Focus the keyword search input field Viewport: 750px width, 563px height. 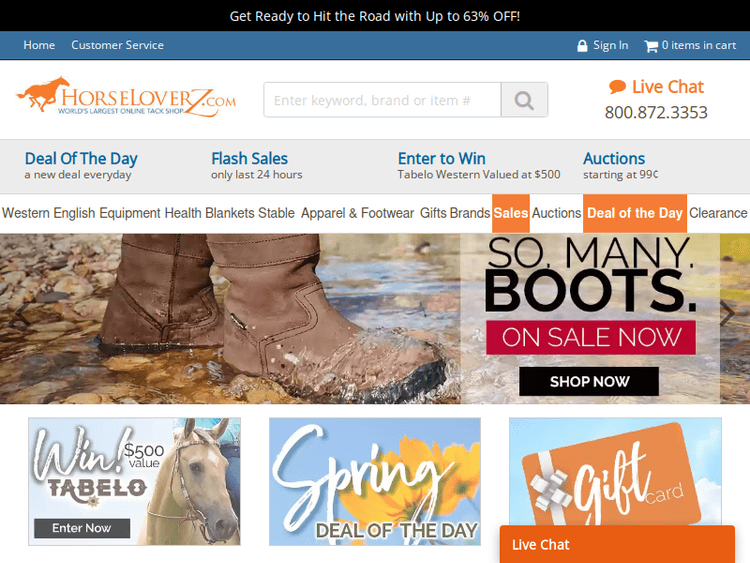click(382, 100)
